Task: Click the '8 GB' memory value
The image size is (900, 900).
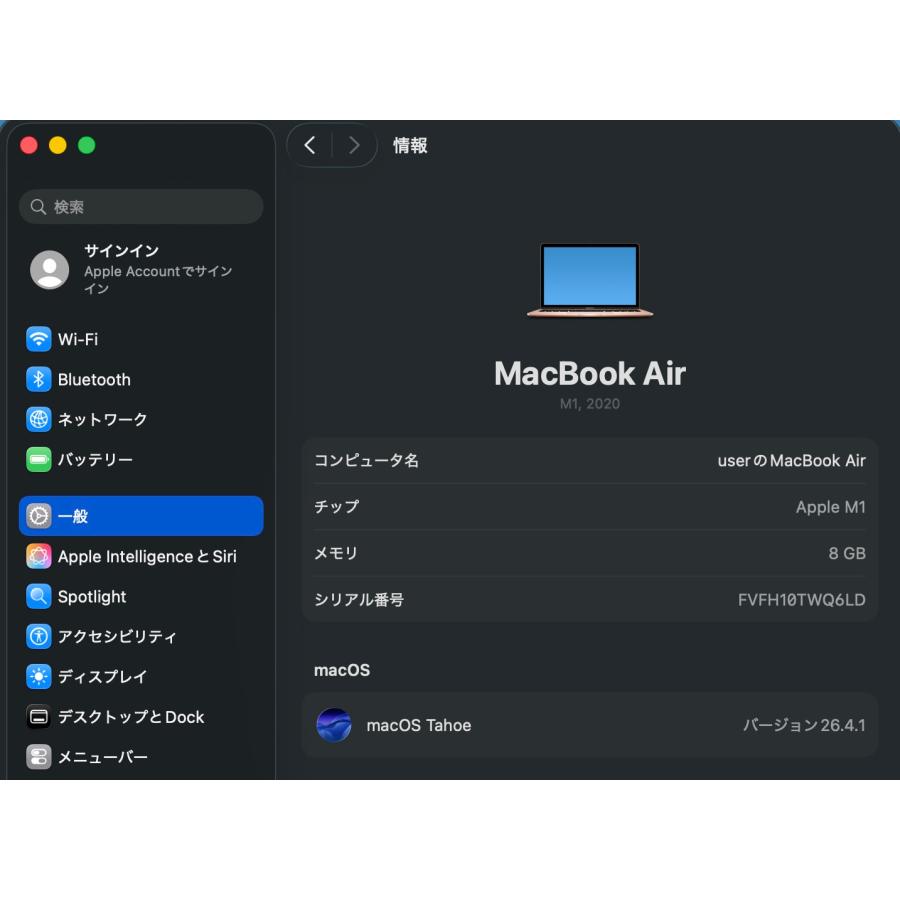Action: [847, 553]
